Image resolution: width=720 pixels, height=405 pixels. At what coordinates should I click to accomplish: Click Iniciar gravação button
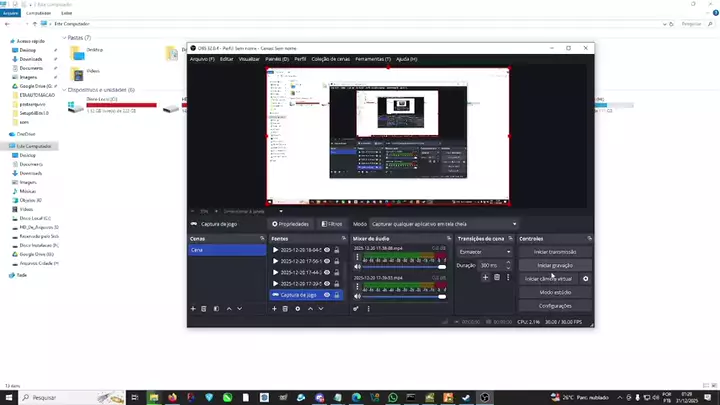pyautogui.click(x=555, y=265)
